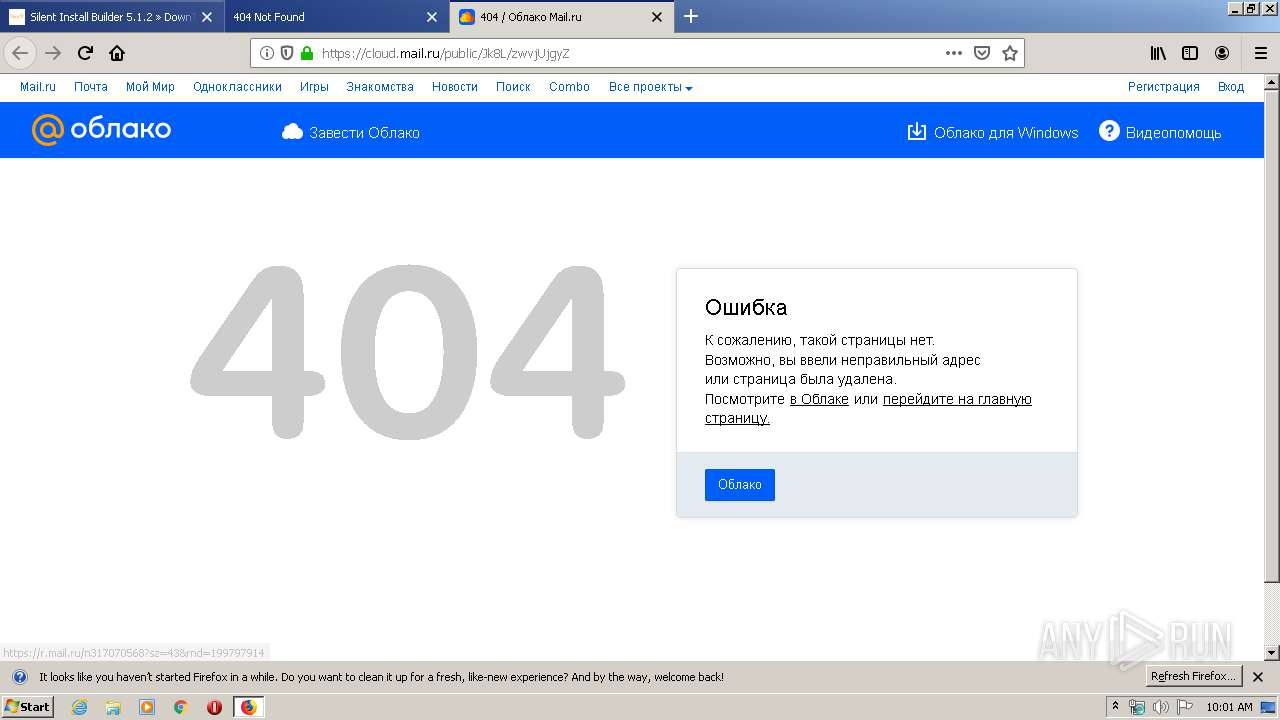Image resolution: width=1280 pixels, height=720 pixels.
Task: Select Firefox taskbar button
Action: 248,707
